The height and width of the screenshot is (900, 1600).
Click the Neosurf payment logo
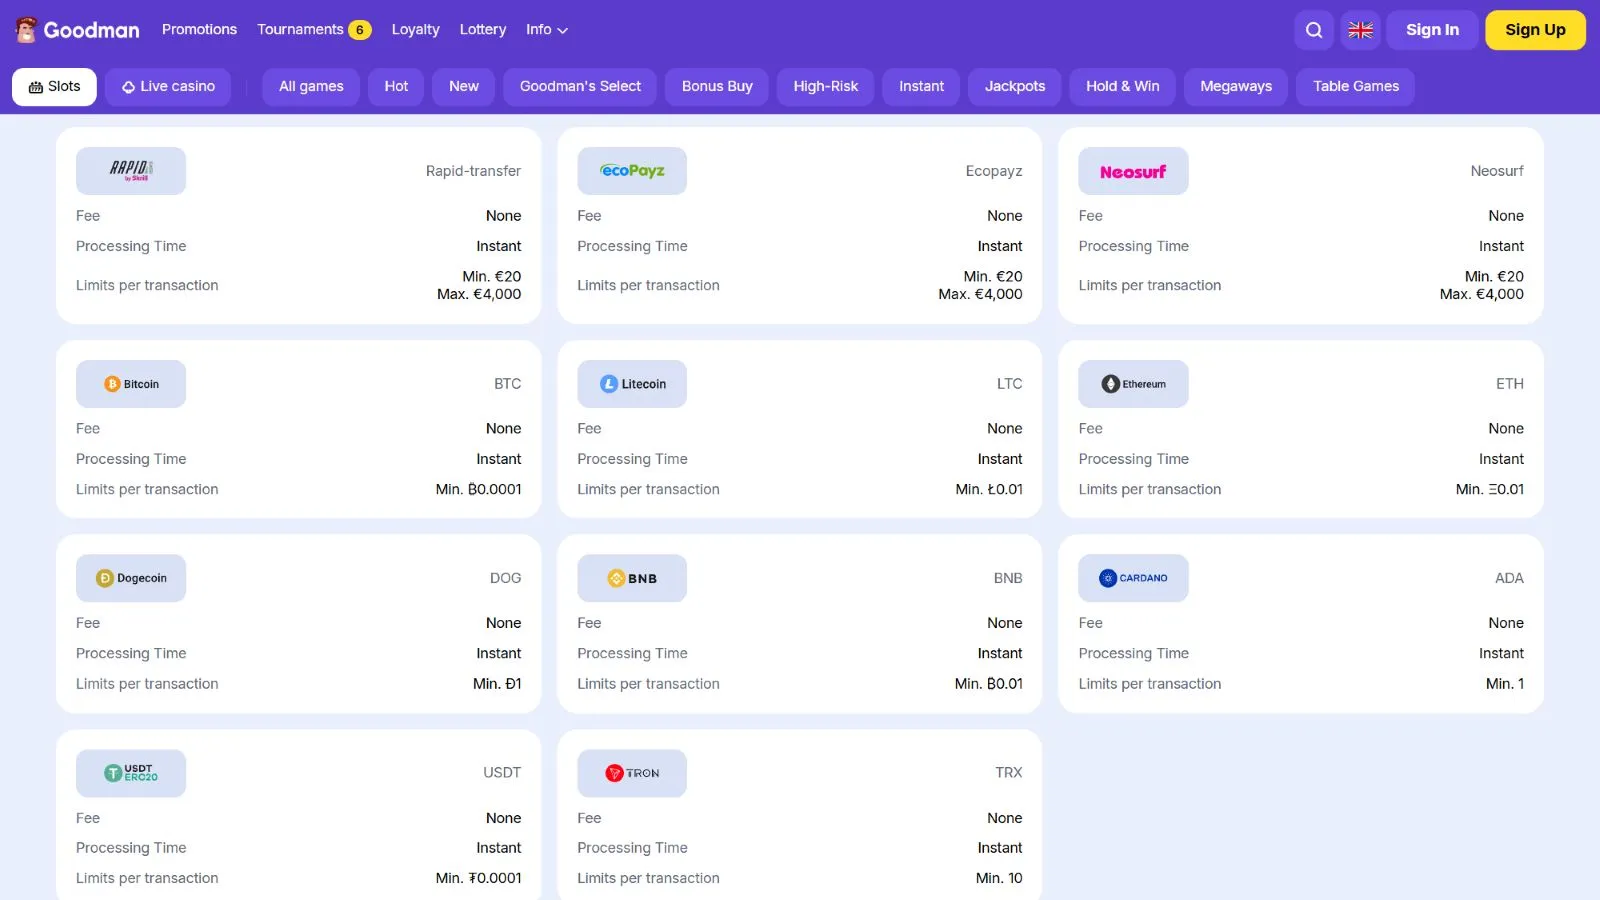(x=1133, y=171)
